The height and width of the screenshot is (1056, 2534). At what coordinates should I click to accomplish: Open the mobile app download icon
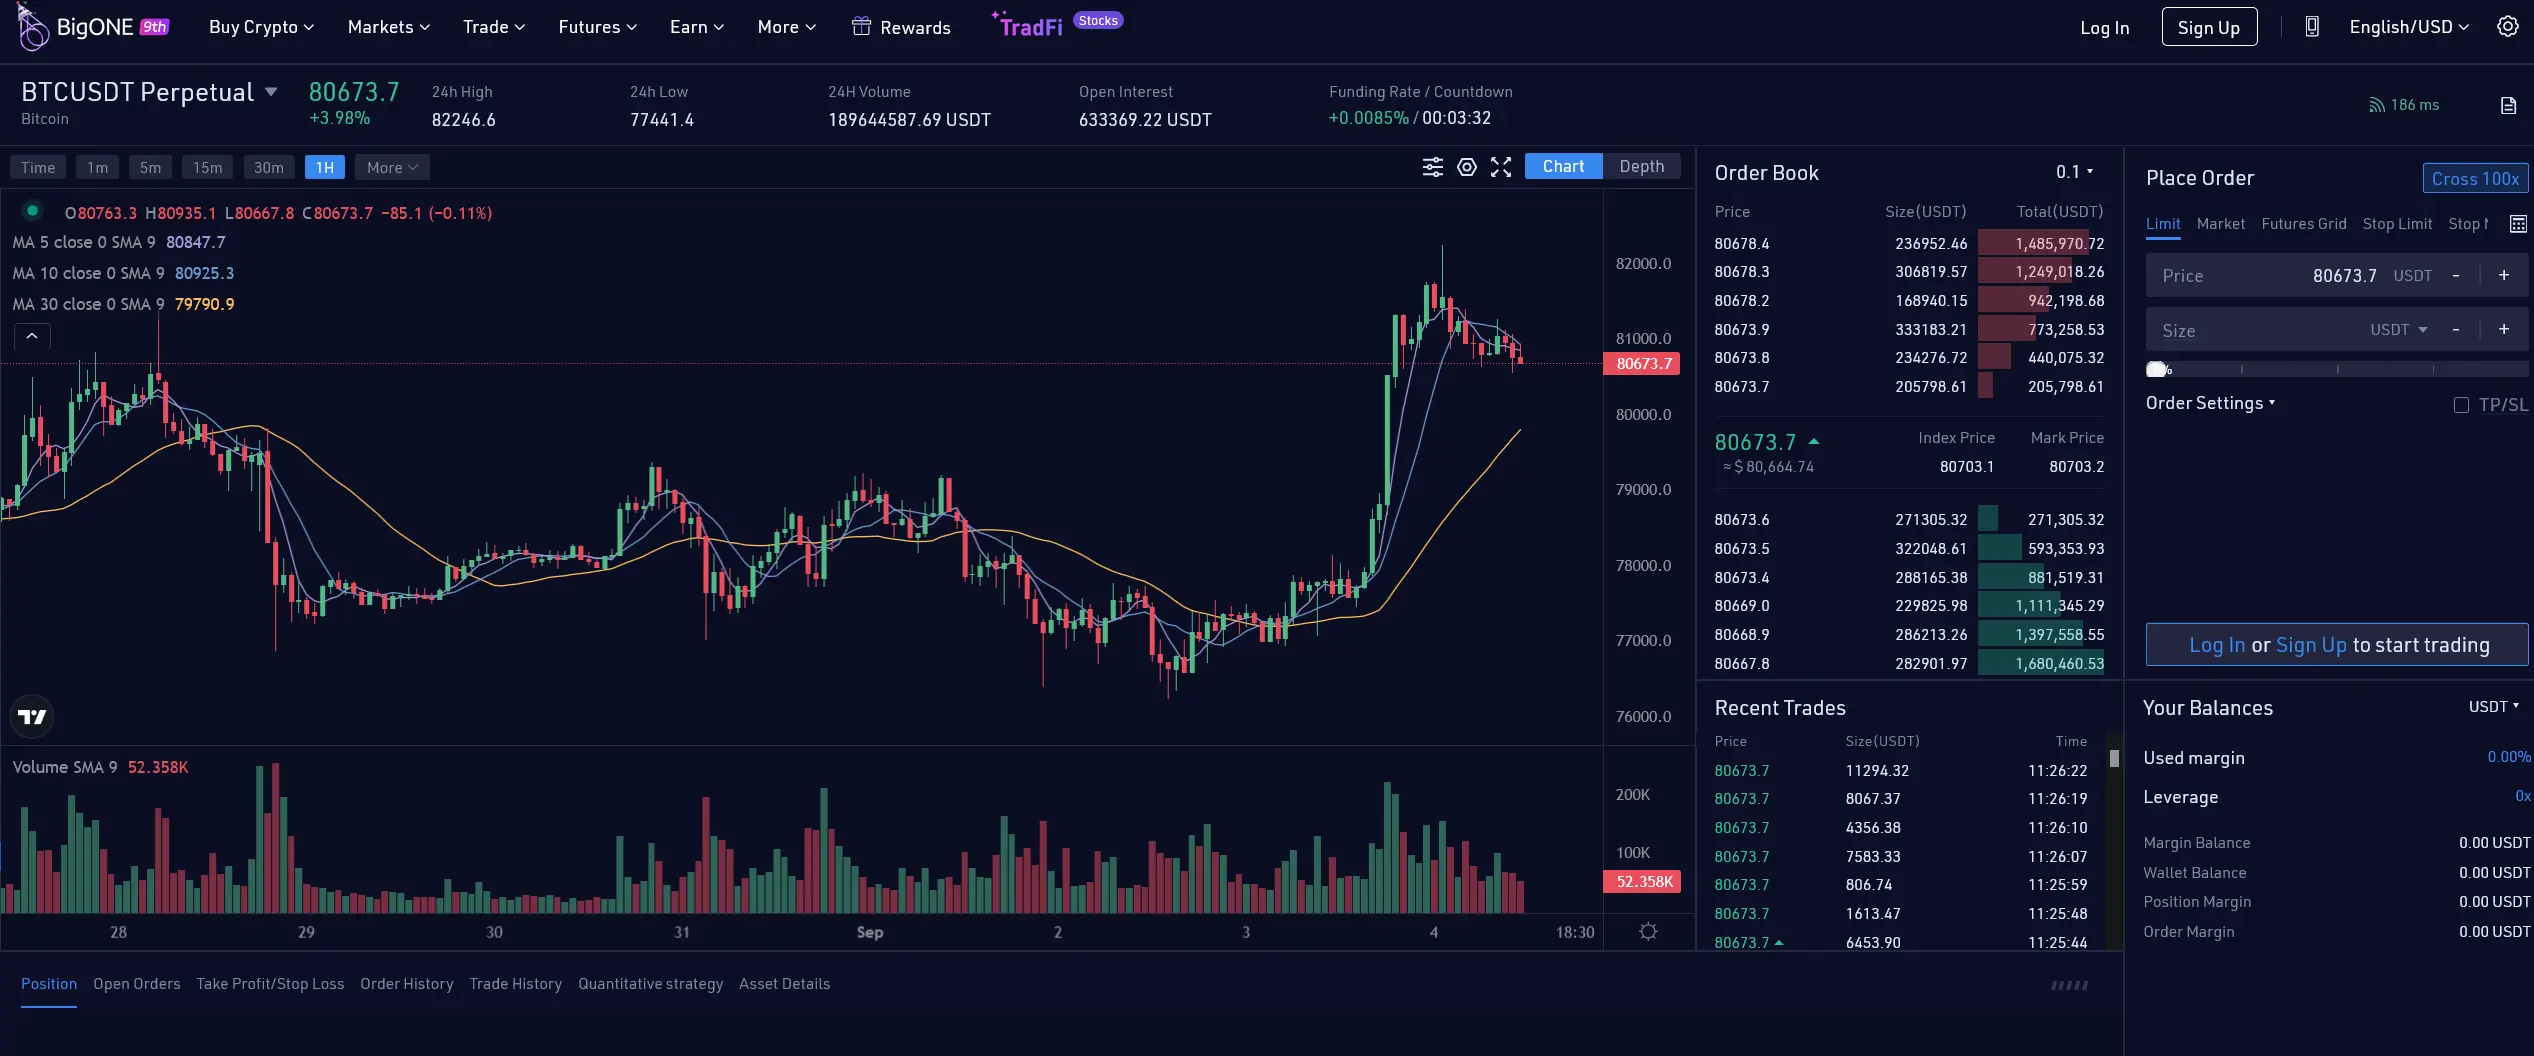click(x=2312, y=27)
